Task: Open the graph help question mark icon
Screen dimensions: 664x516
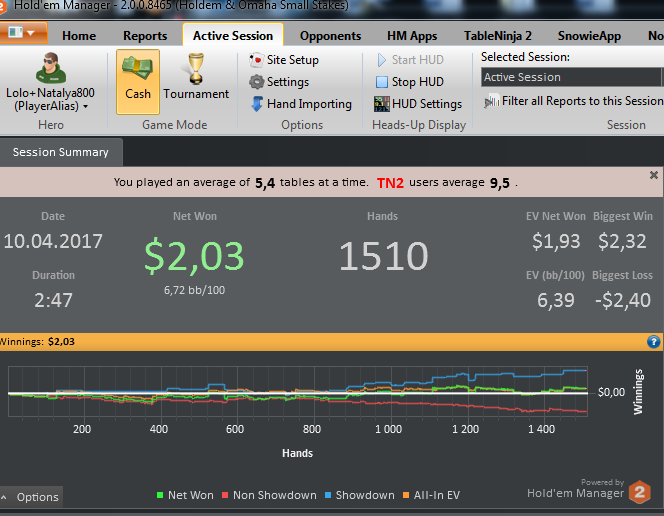Action: coord(653,342)
